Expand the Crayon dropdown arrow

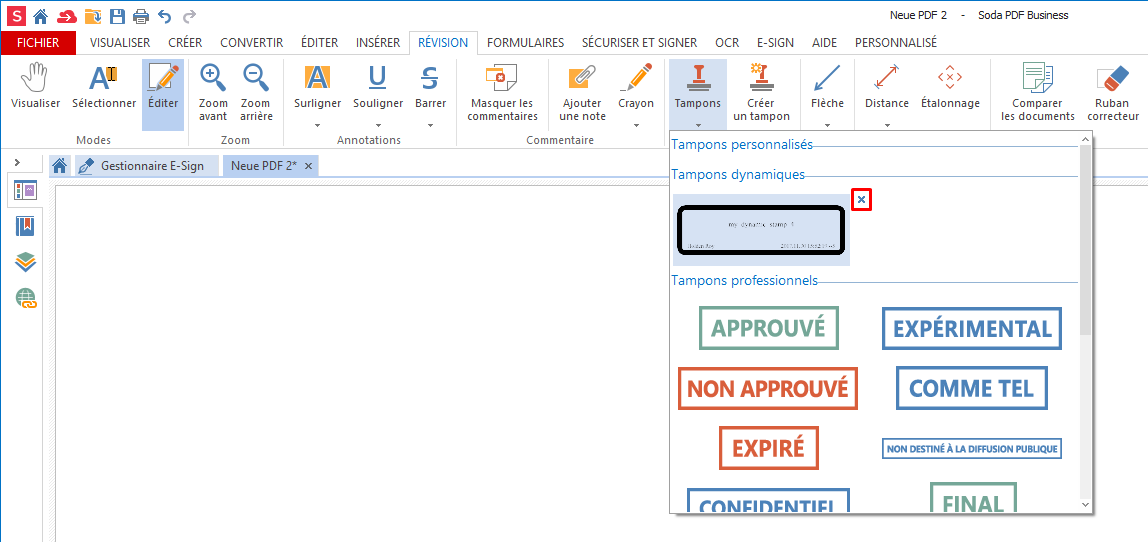point(636,125)
